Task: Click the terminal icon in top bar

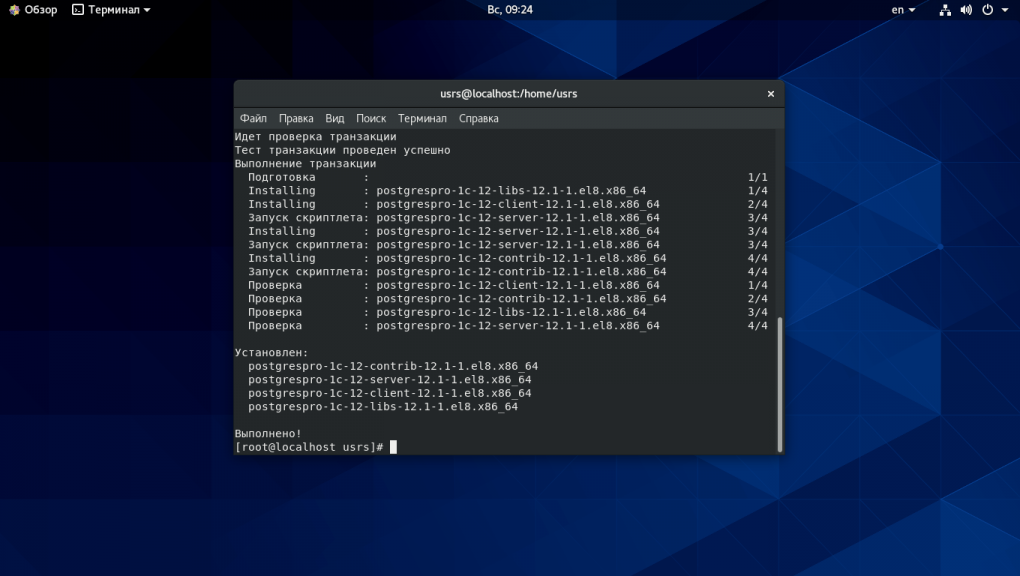Action: [78, 10]
